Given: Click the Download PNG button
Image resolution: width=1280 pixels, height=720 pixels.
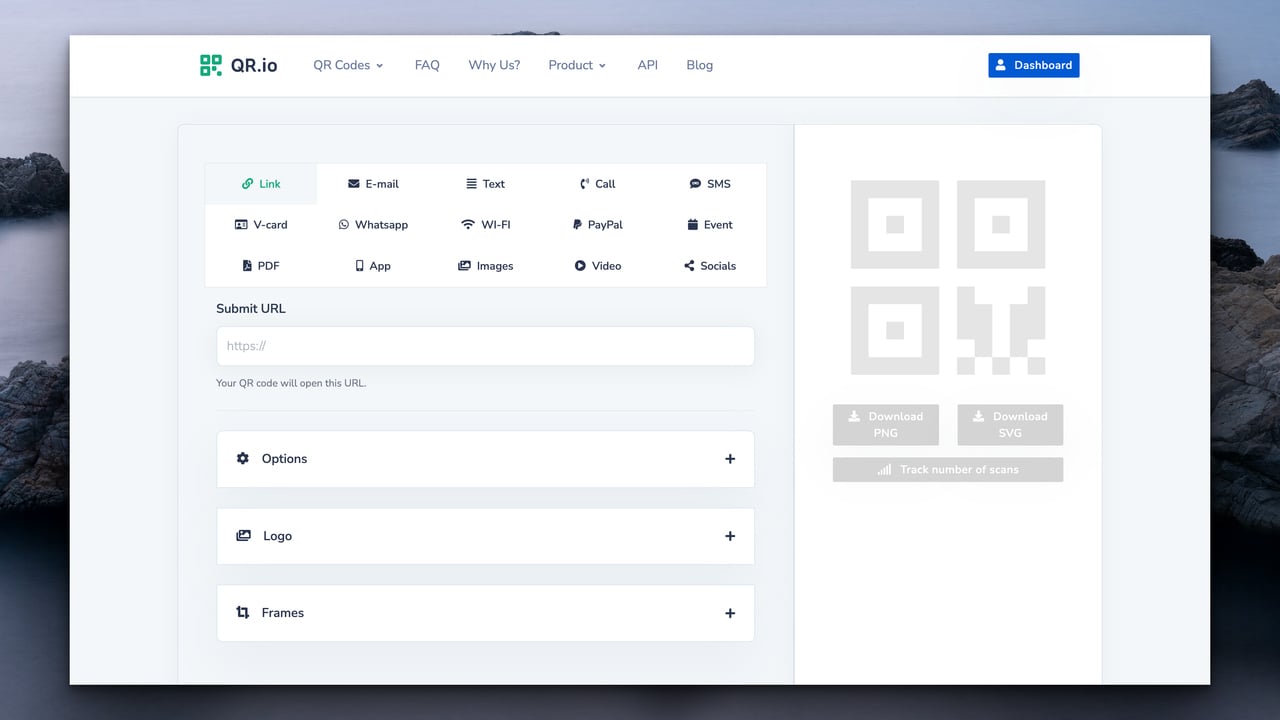Looking at the screenshot, I should tap(885, 425).
